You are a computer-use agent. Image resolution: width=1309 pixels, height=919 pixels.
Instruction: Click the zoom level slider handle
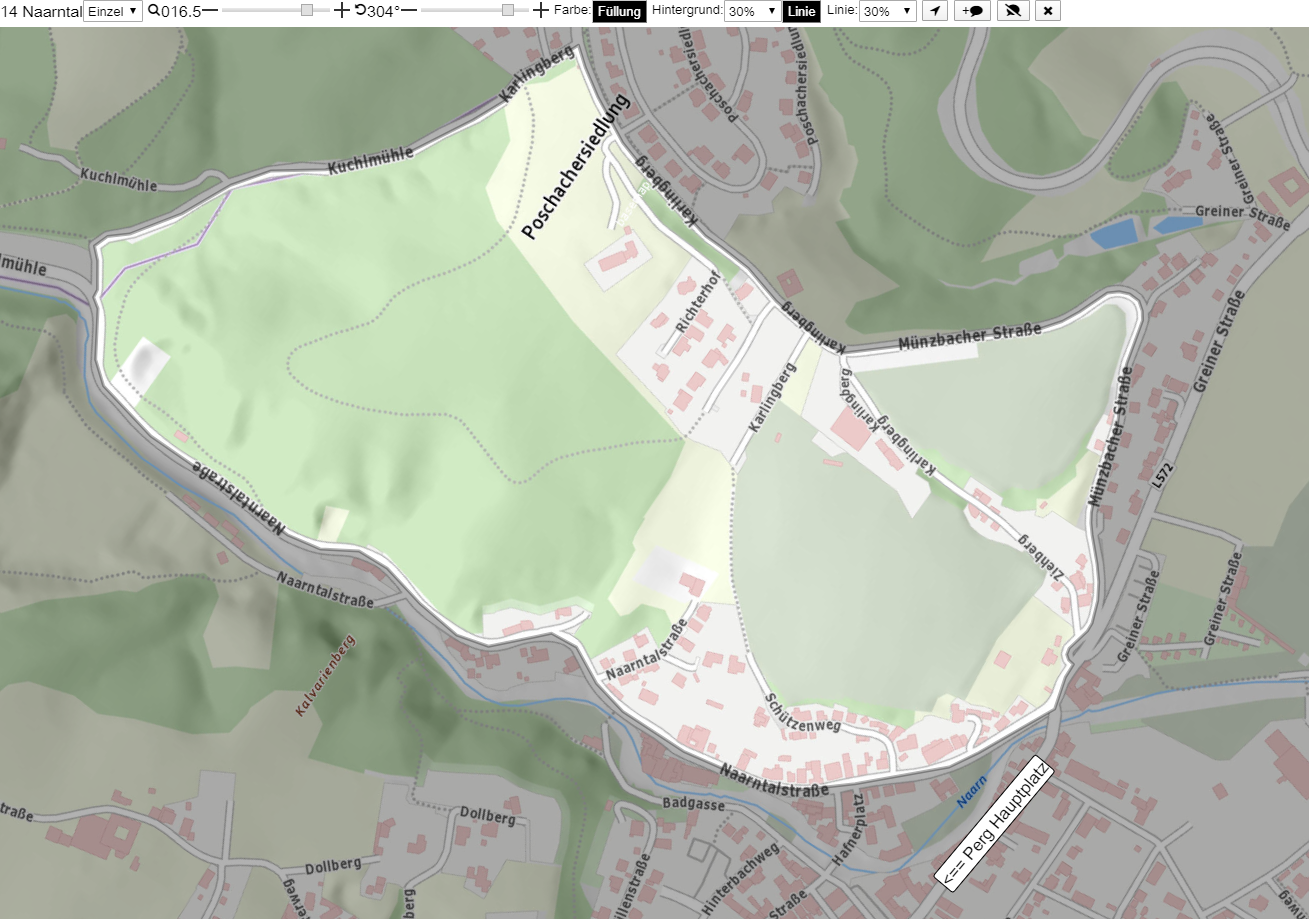tap(307, 10)
